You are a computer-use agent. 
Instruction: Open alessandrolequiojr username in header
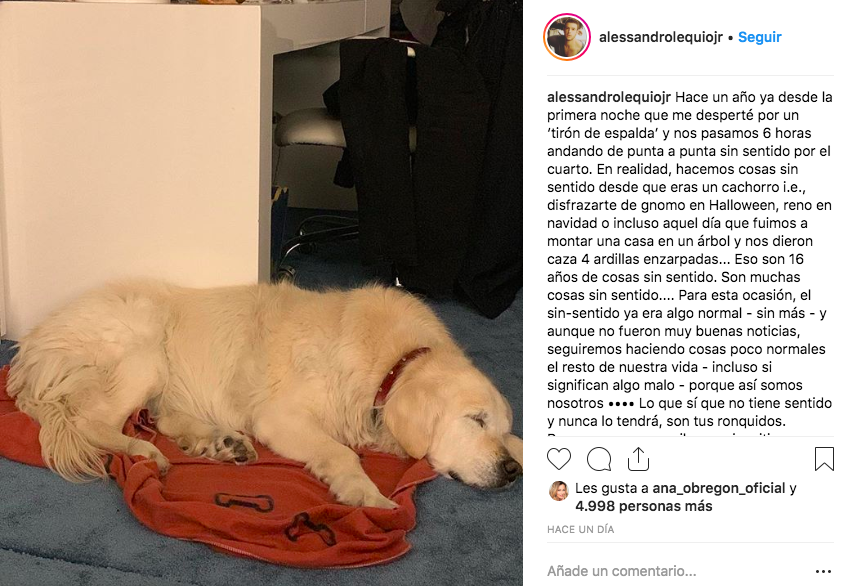coord(661,37)
